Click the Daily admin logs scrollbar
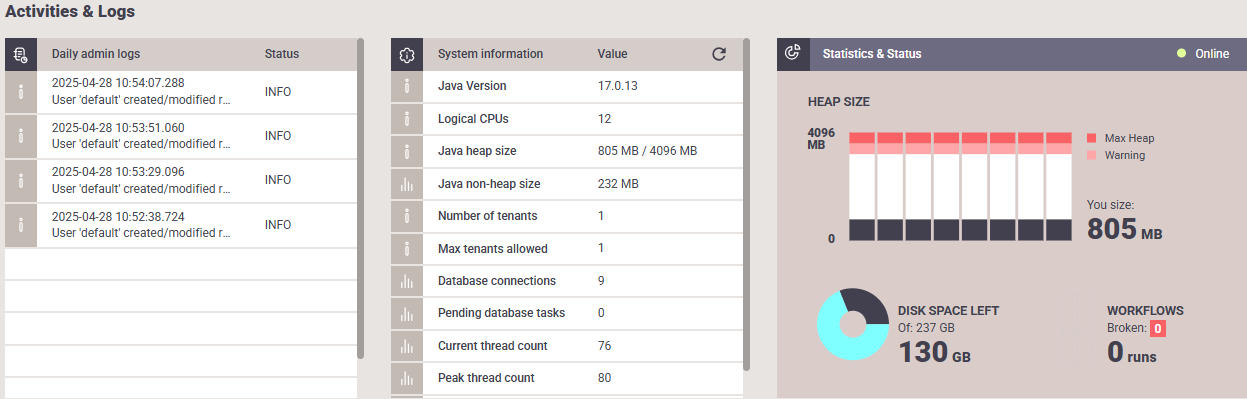This screenshot has width=1247, height=399. tap(360, 198)
